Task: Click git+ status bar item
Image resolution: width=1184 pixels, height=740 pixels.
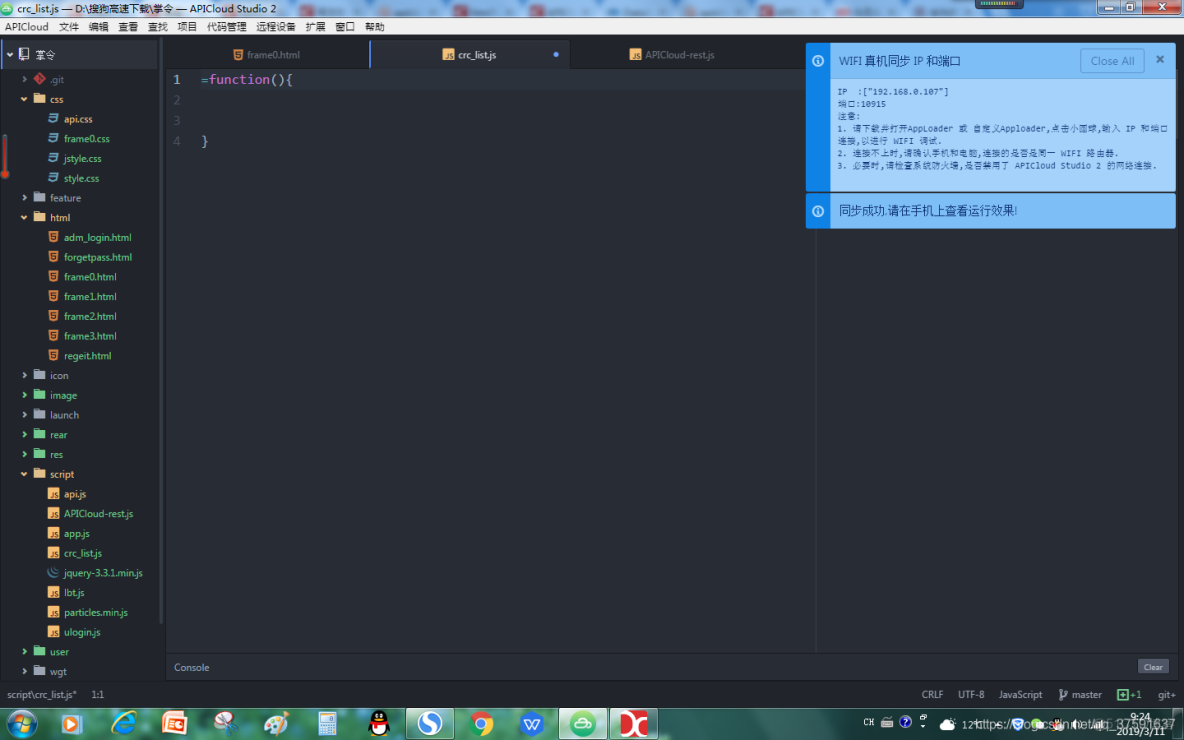Action: click(1166, 695)
